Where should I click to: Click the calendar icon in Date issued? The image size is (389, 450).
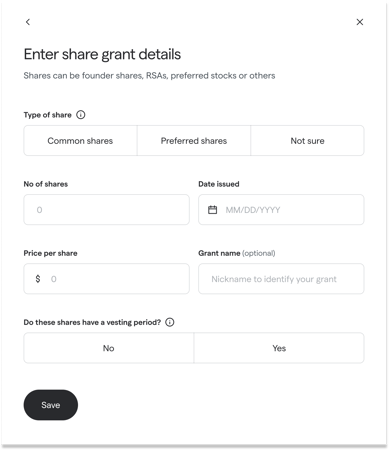[212, 210]
